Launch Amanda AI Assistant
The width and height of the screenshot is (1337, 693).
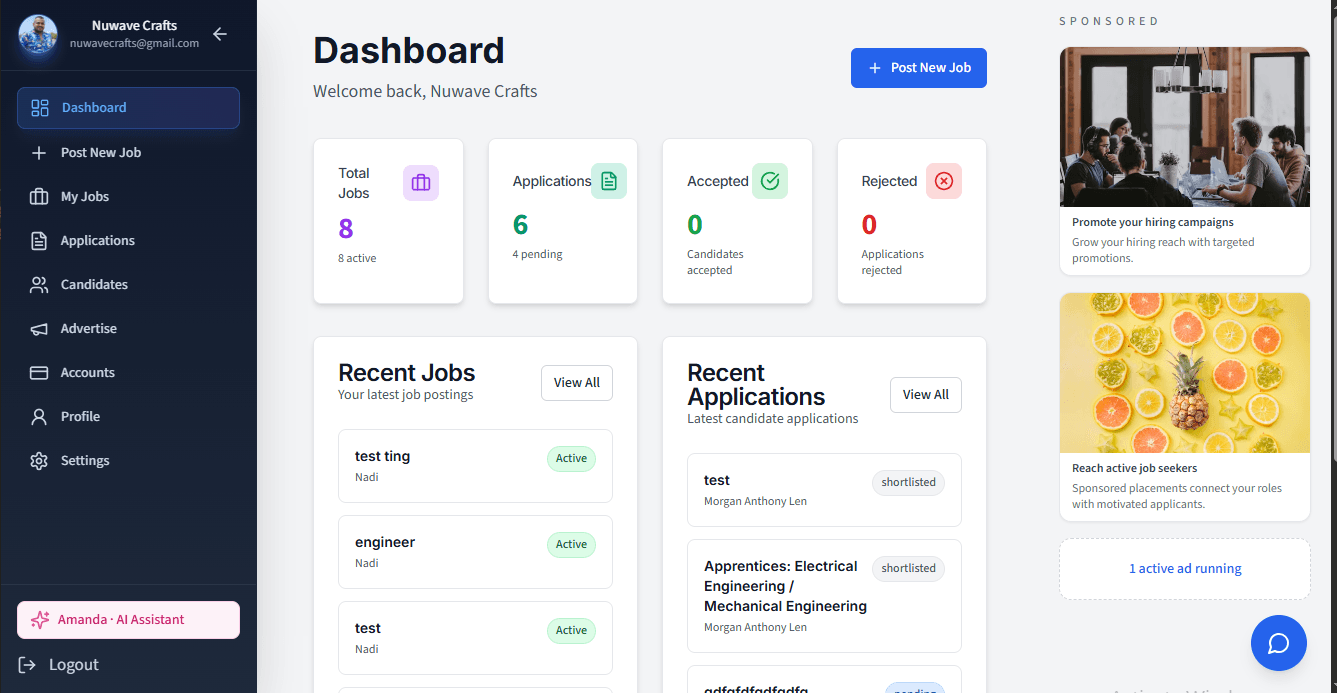tap(128, 620)
